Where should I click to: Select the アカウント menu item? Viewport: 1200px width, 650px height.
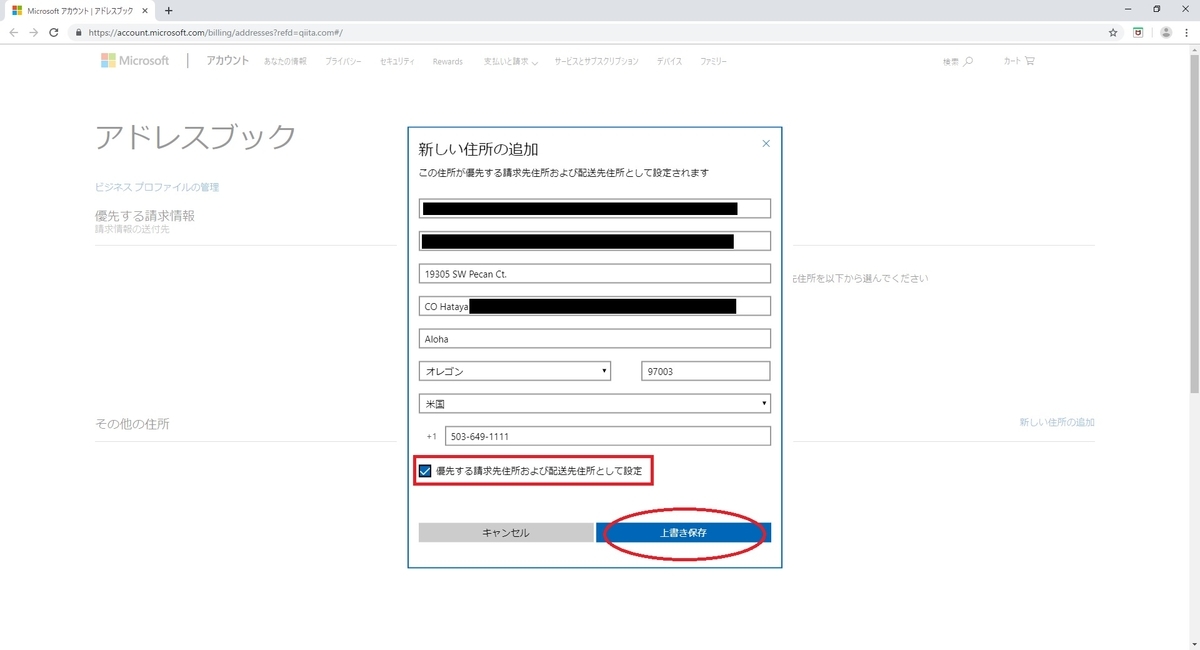pyautogui.click(x=227, y=60)
